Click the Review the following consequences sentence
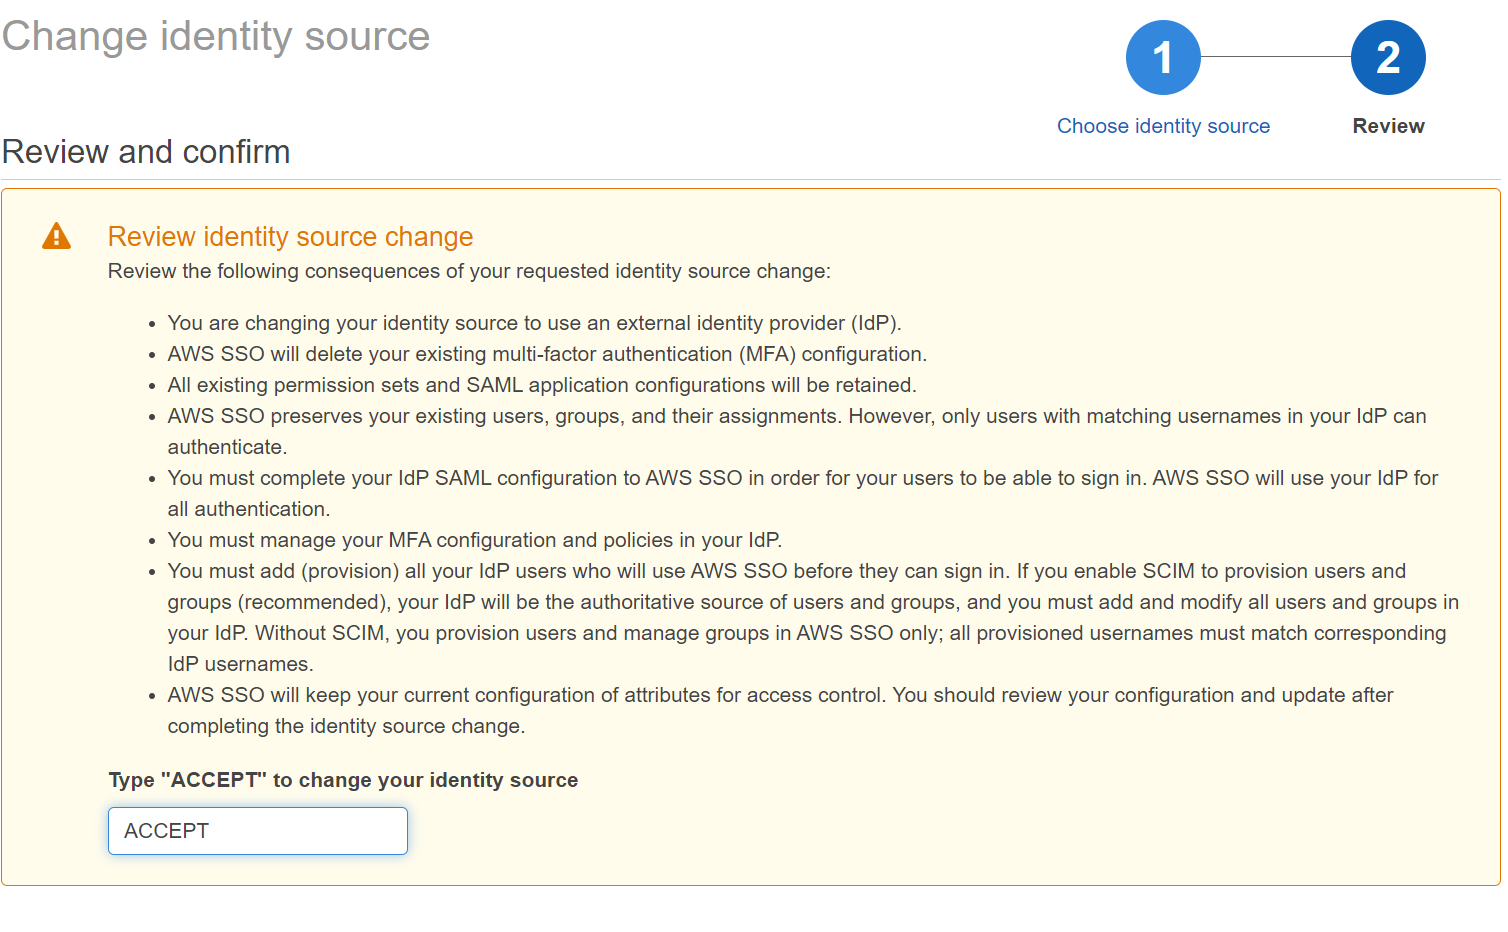The width and height of the screenshot is (1508, 932). (469, 271)
